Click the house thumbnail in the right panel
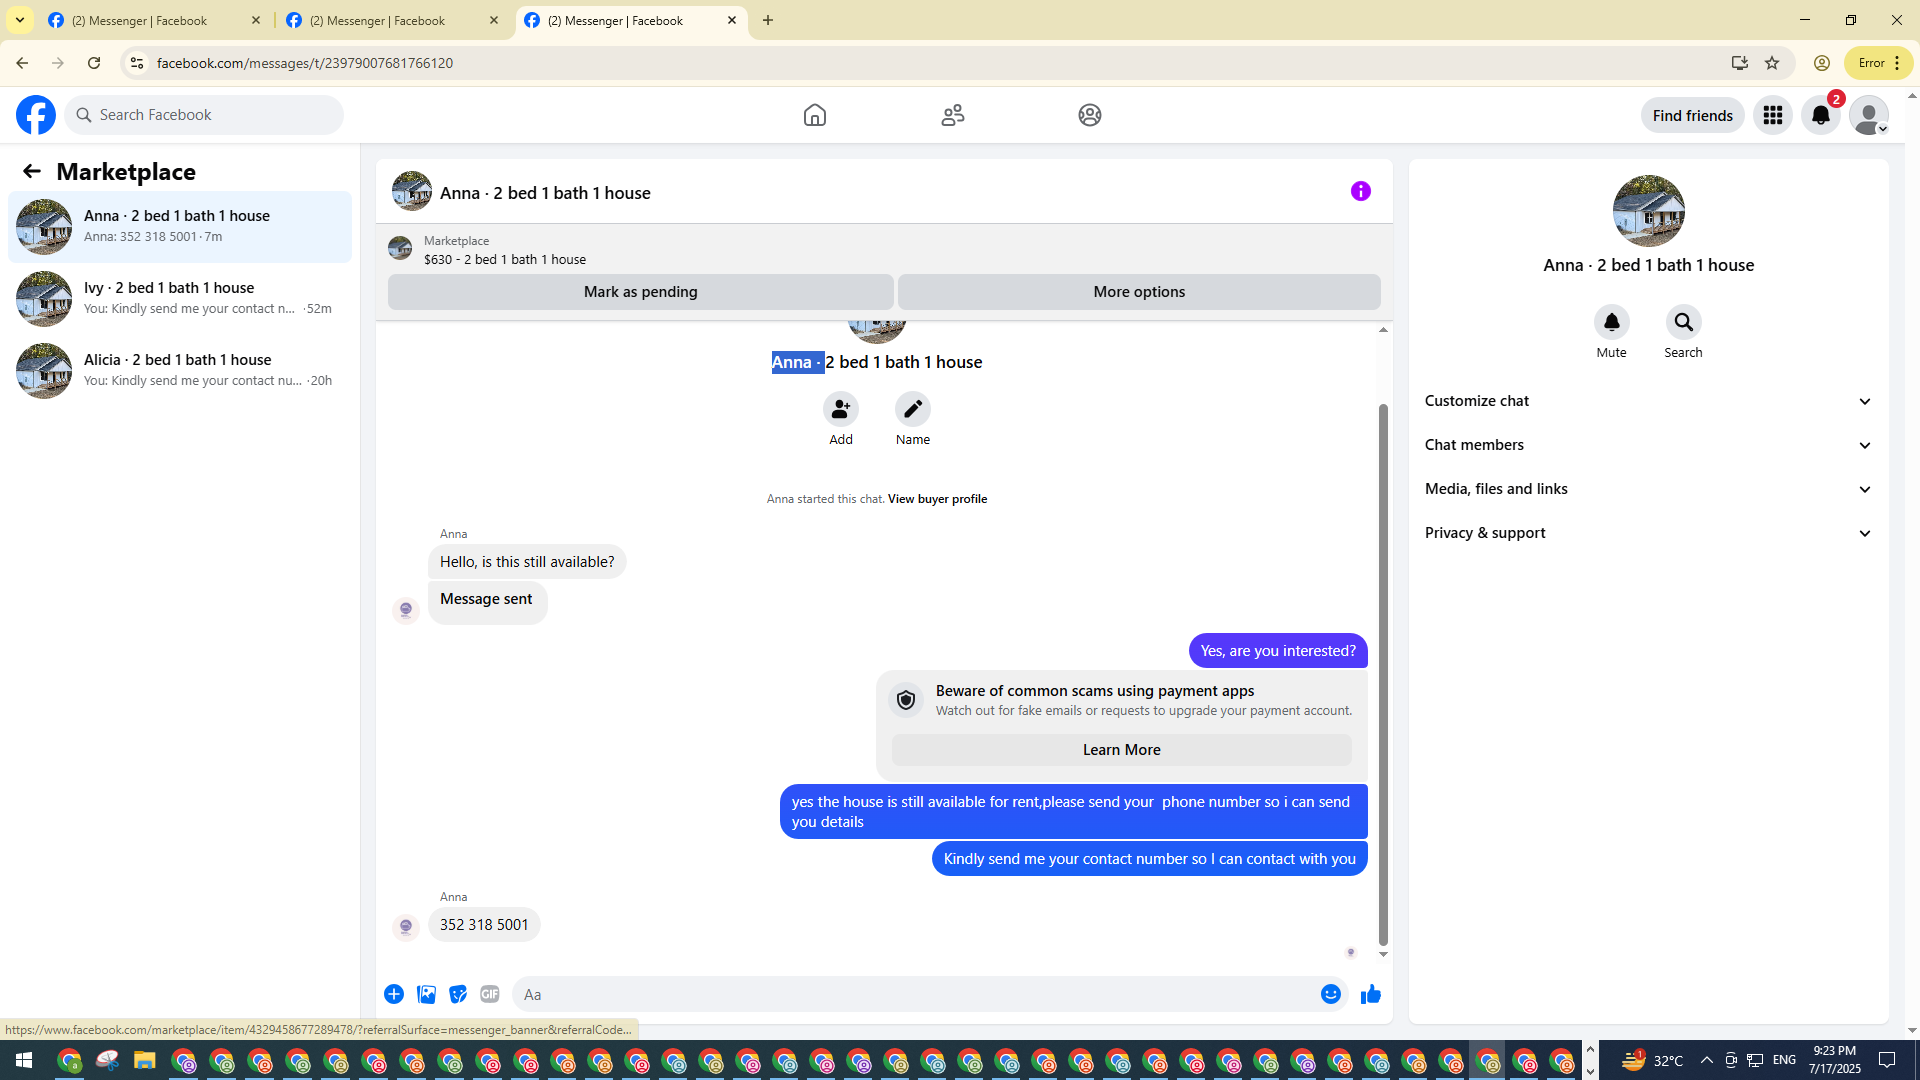1920x1080 pixels. 1649,211
